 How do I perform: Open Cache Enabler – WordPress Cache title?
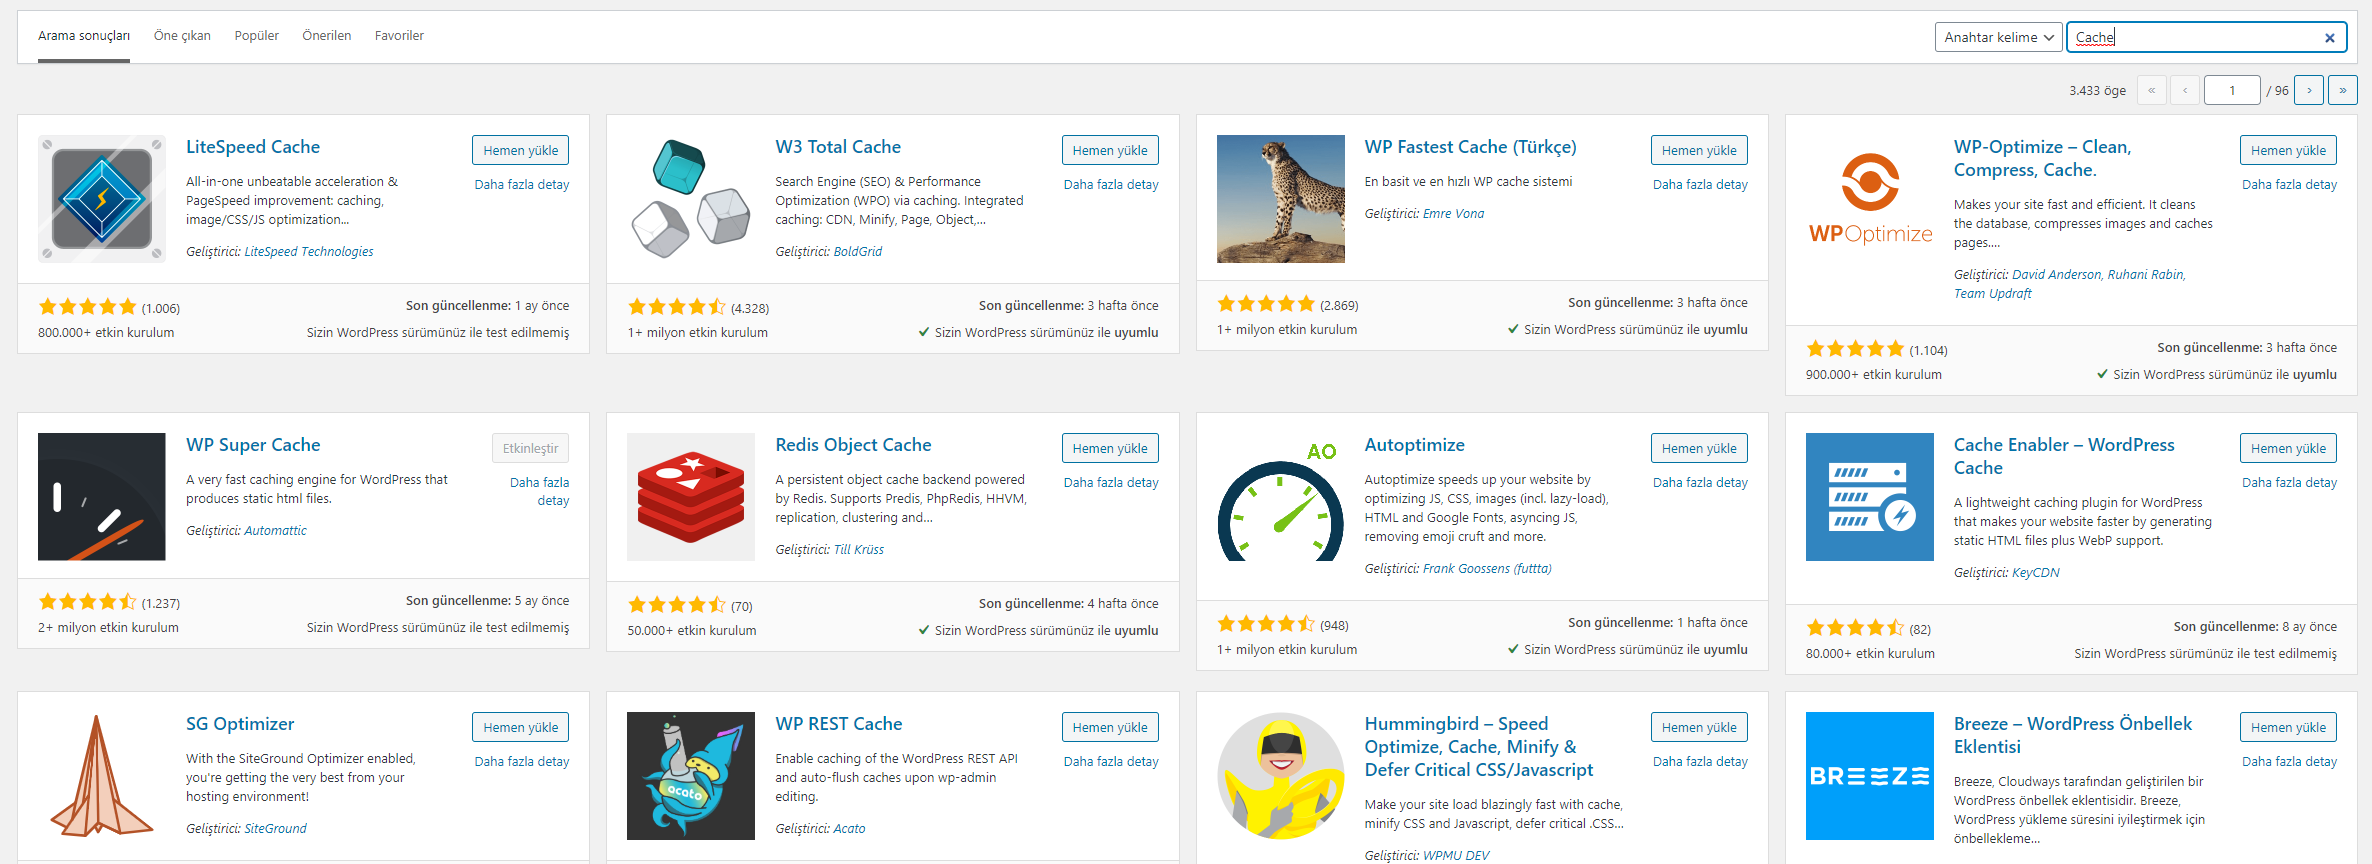coord(2064,456)
